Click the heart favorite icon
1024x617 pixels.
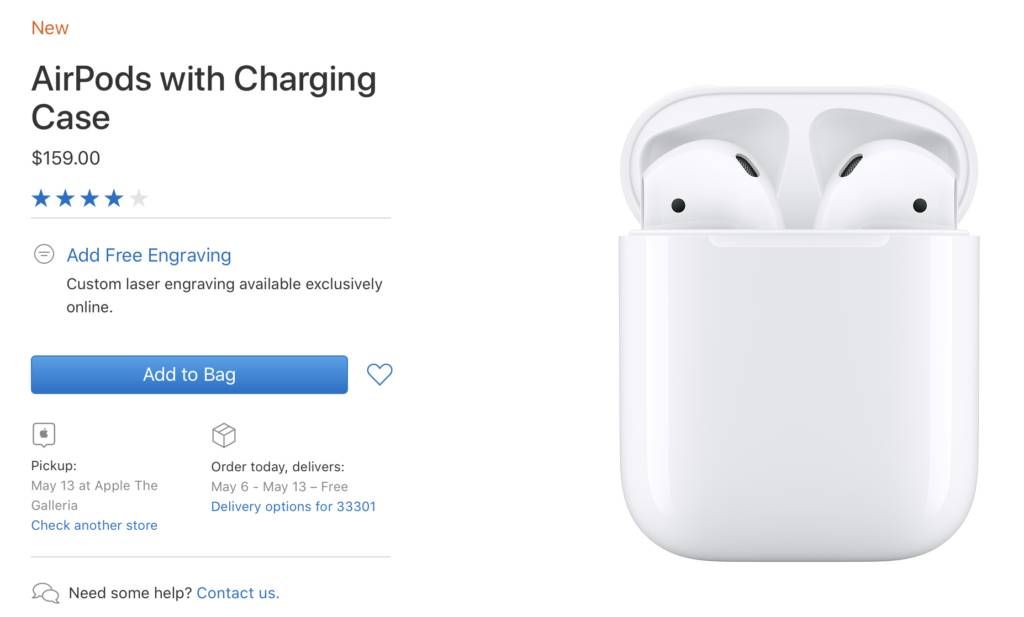379,374
